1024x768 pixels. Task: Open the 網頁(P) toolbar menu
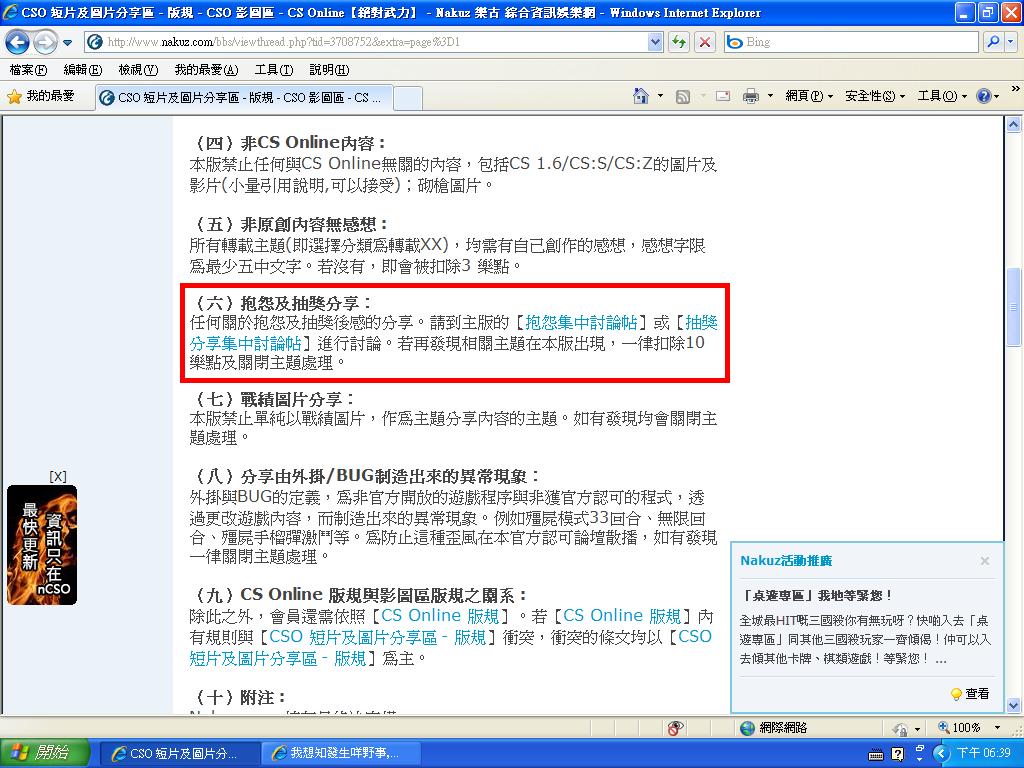(x=809, y=97)
